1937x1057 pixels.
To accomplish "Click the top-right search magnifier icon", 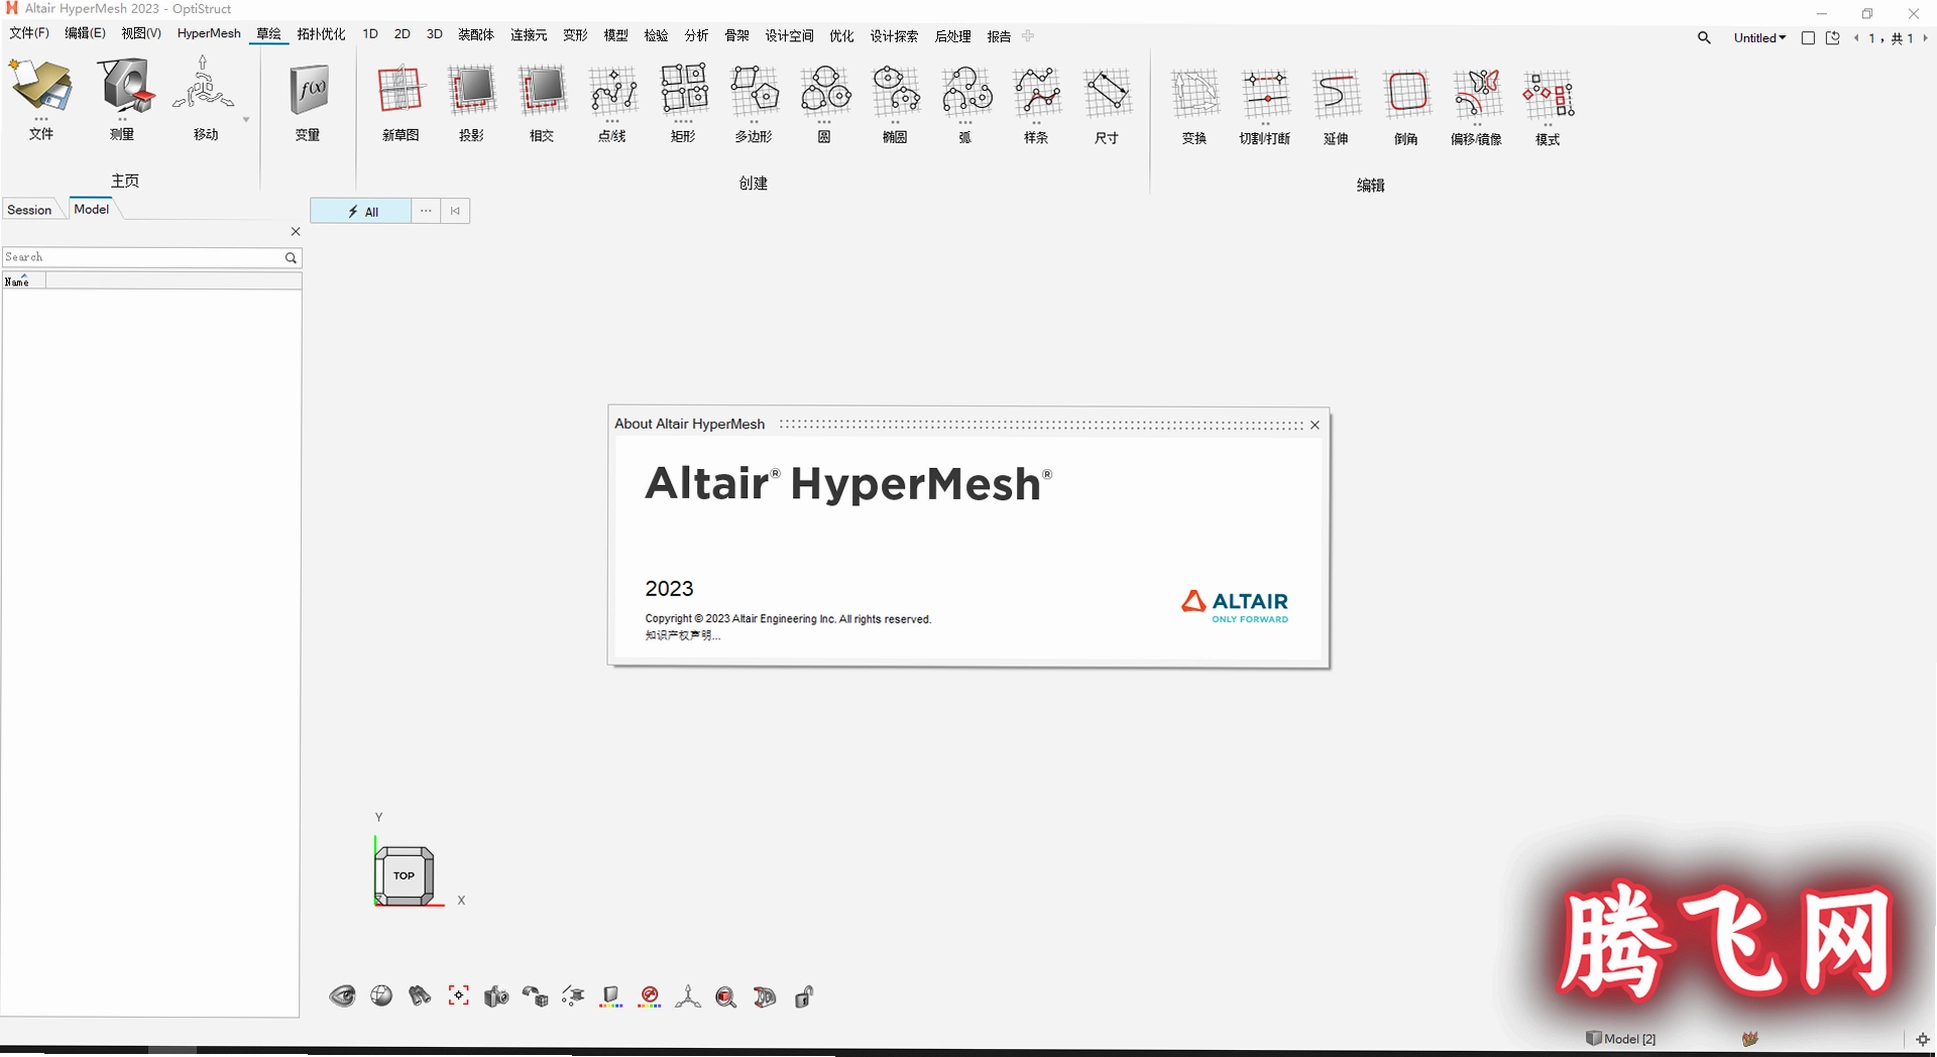I will tap(1704, 38).
